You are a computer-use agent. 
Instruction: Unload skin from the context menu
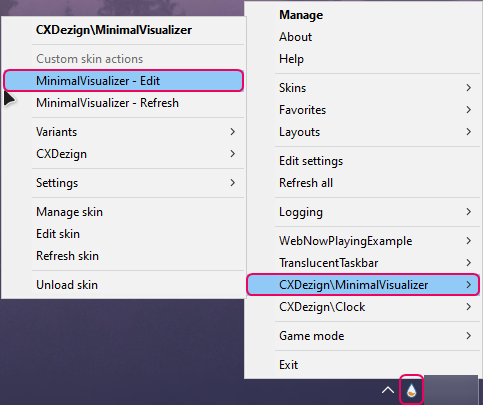124,285
